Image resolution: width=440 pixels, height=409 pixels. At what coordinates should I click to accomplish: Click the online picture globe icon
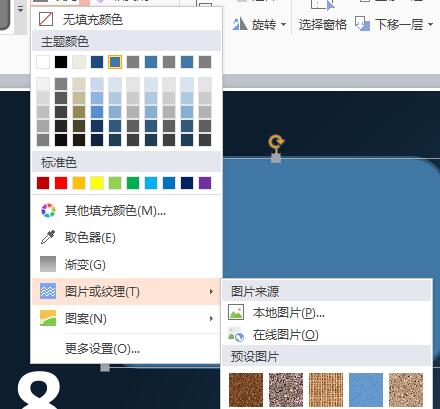click(x=236, y=335)
